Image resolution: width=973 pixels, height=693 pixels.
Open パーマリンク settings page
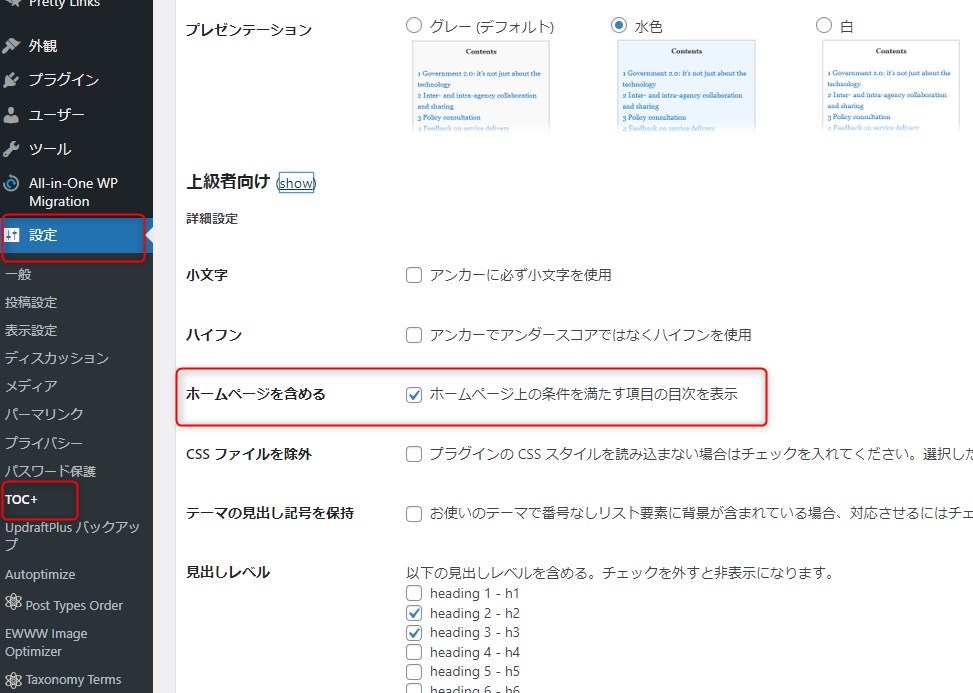tap(44, 414)
